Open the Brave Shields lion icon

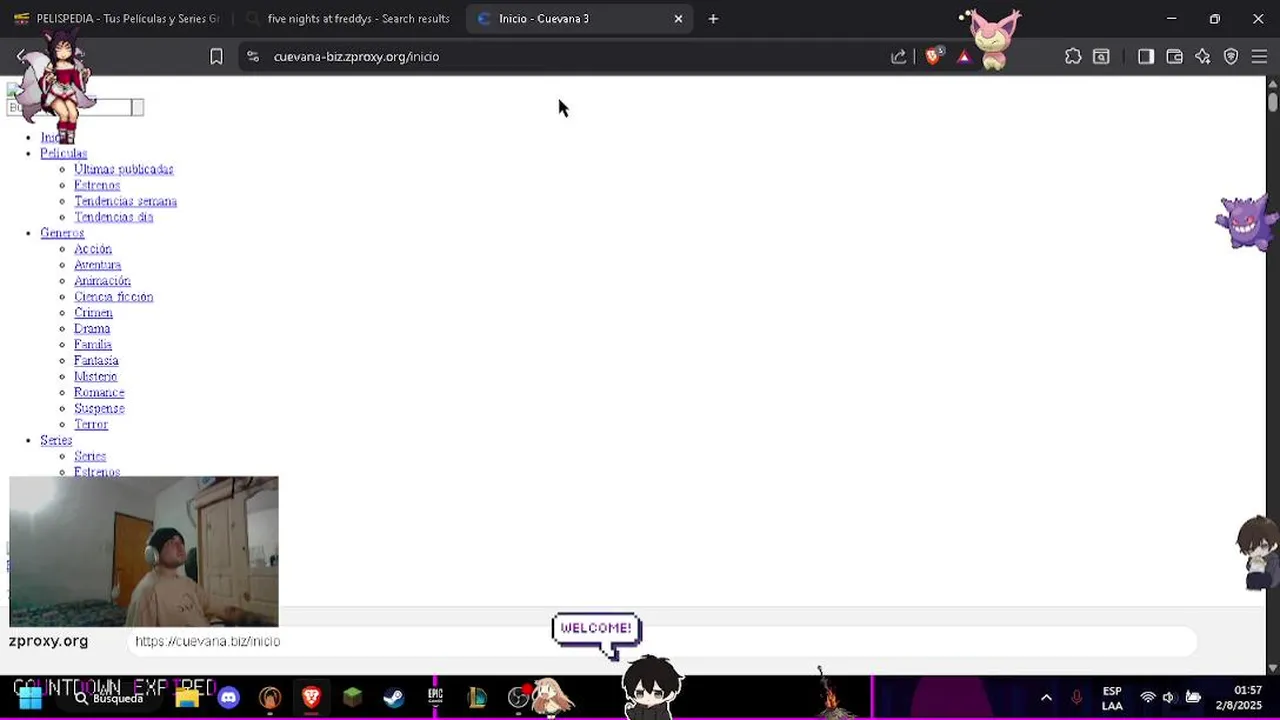(x=934, y=57)
